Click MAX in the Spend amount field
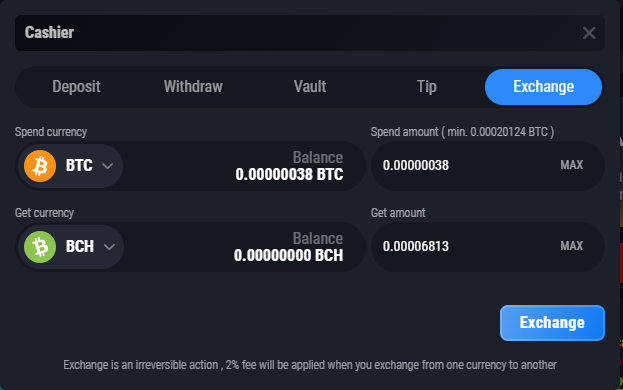This screenshot has width=623, height=390. click(x=571, y=165)
